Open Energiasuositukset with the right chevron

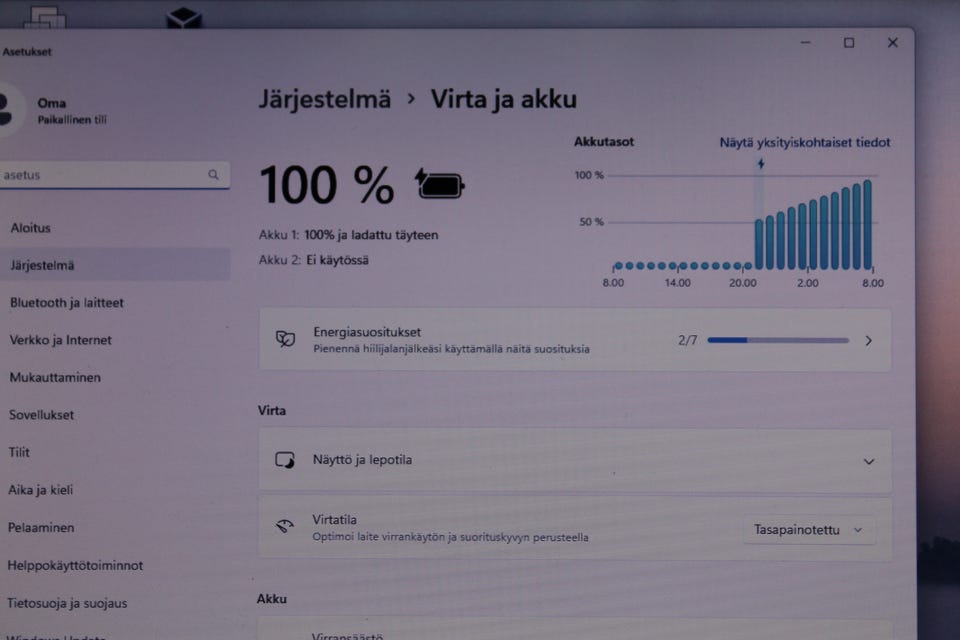pos(868,341)
